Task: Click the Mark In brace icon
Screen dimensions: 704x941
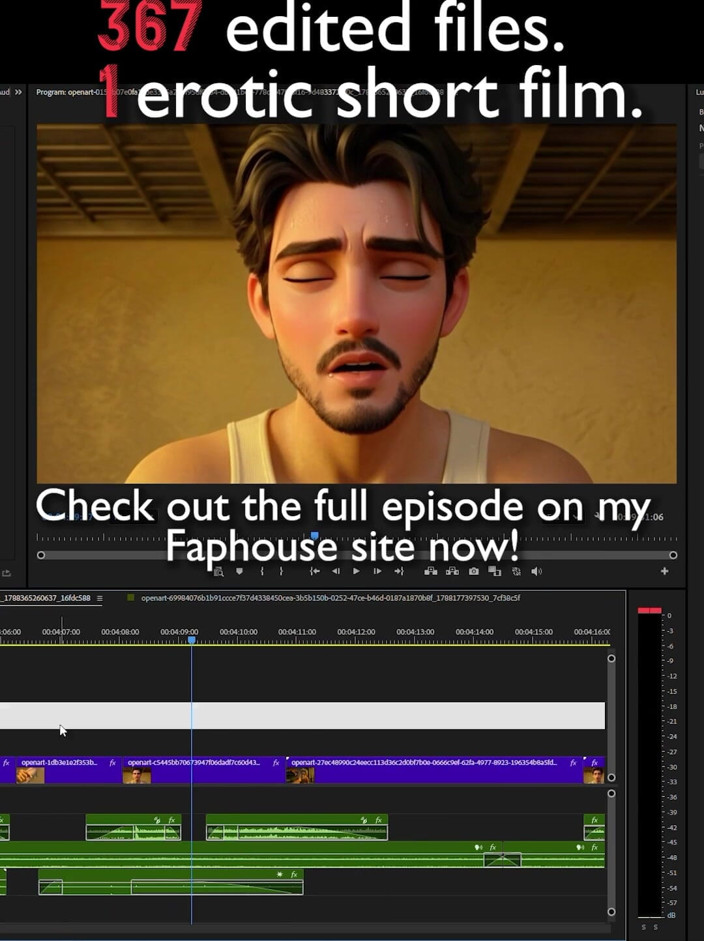Action: [x=262, y=571]
